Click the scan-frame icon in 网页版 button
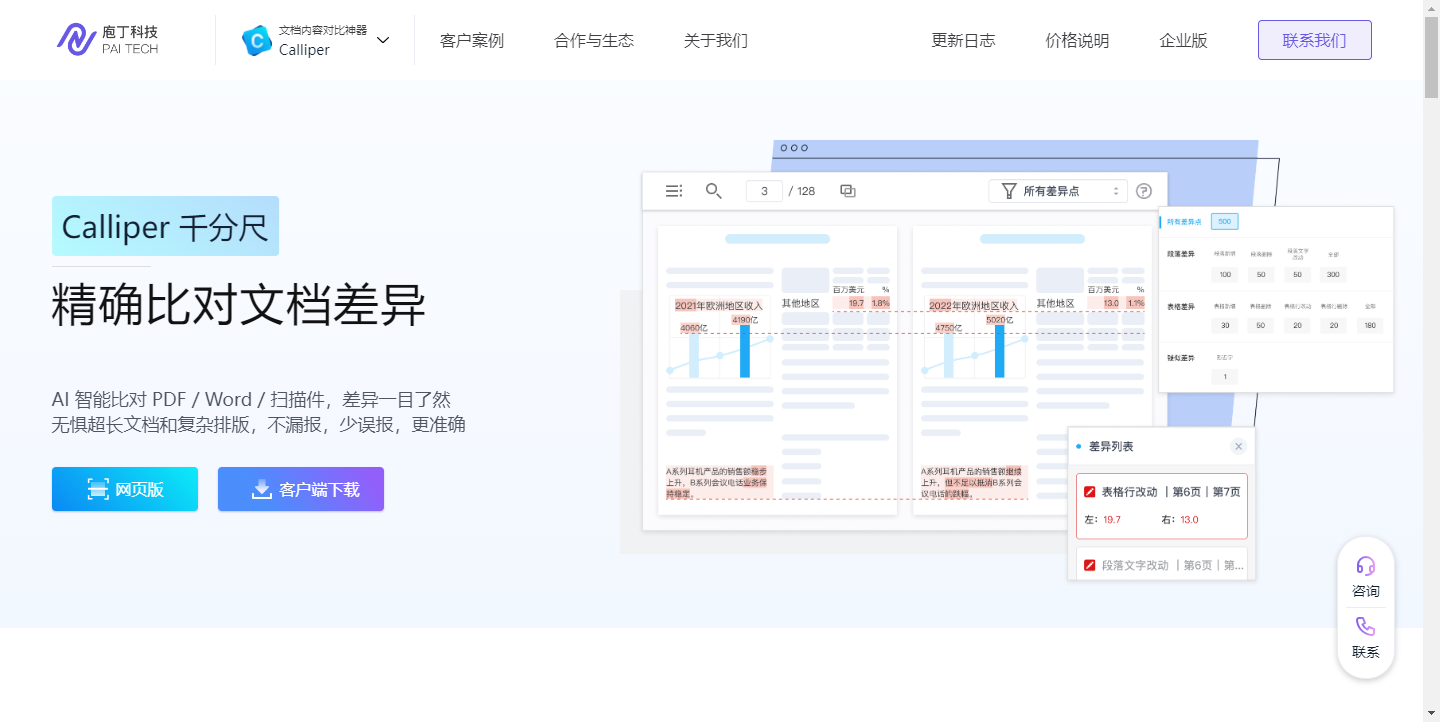This screenshot has height=722, width=1440. tap(98, 489)
